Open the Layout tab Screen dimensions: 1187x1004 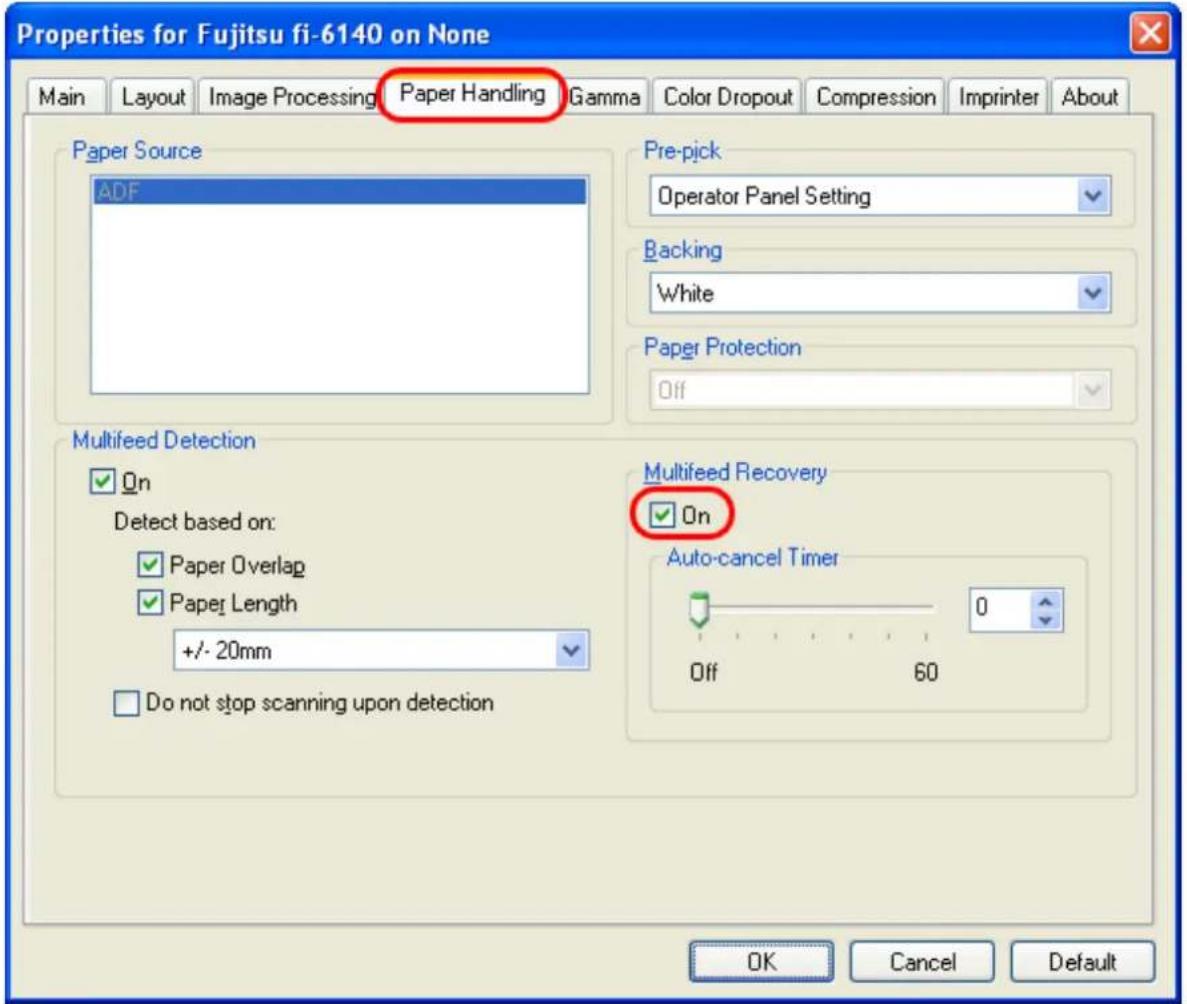click(153, 97)
